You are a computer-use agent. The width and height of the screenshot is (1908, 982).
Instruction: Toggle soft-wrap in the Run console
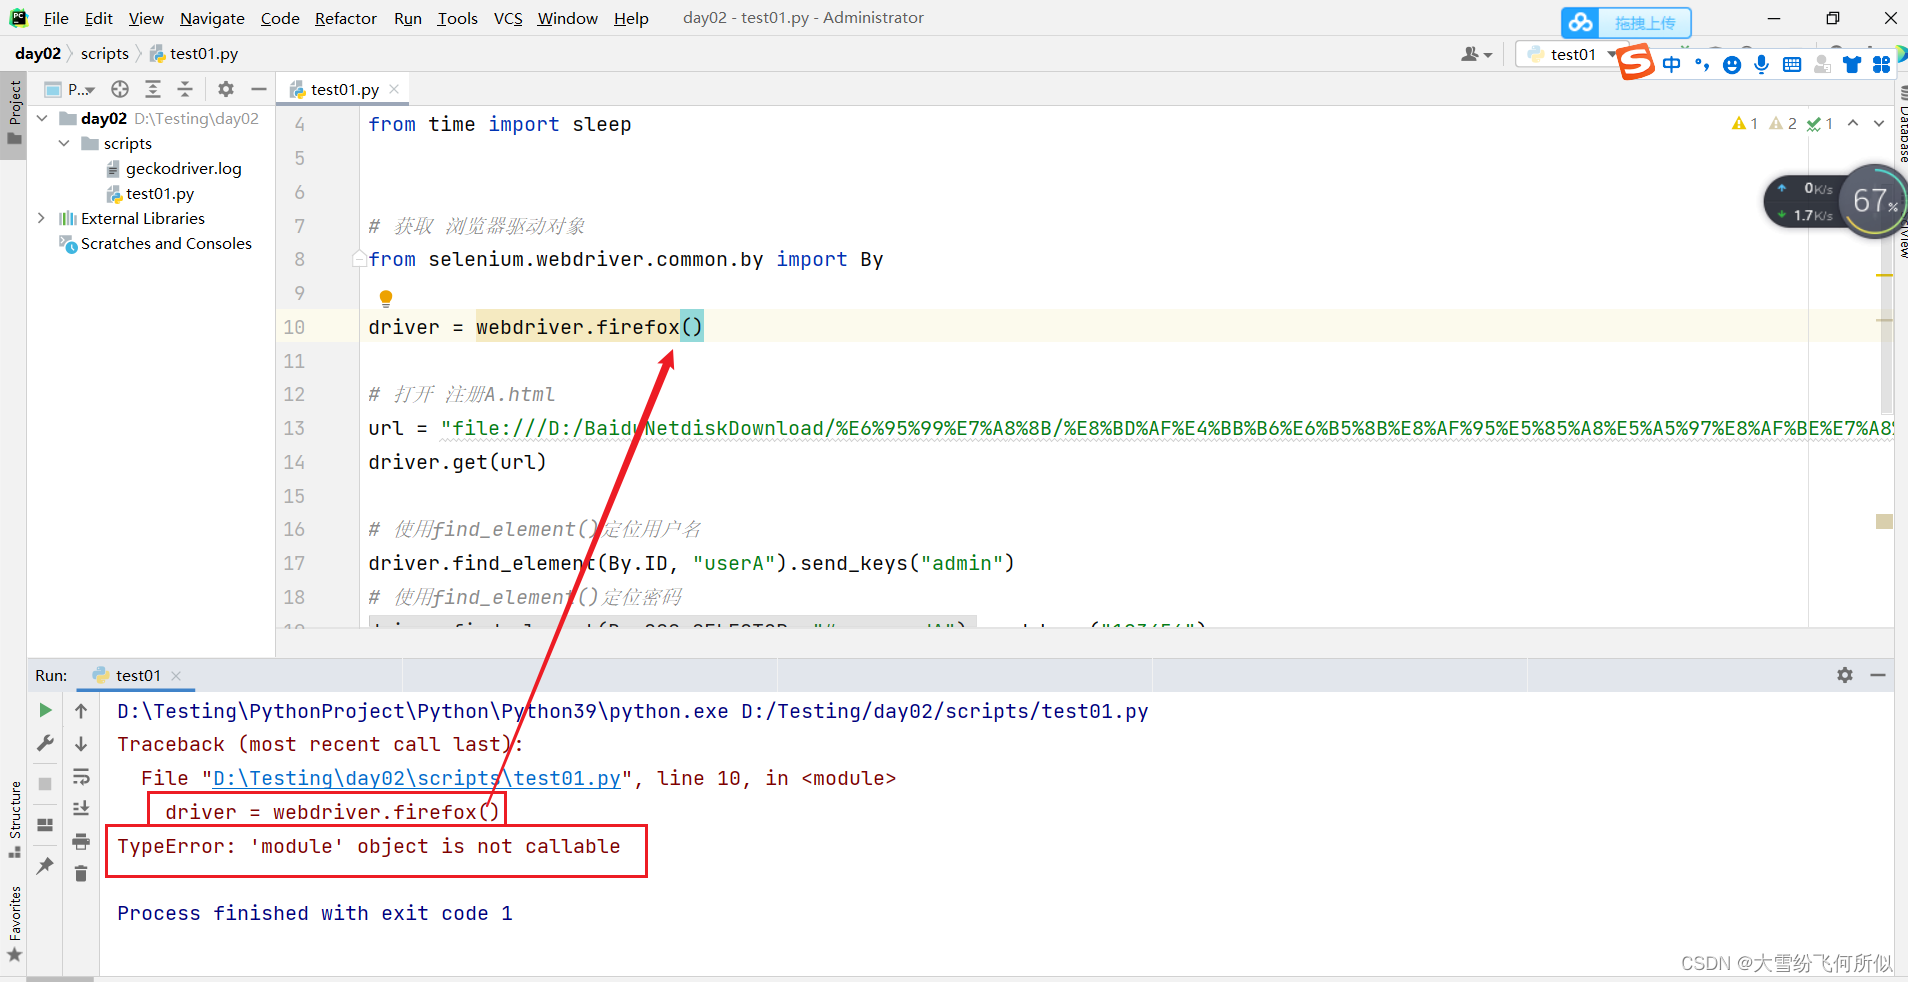(81, 777)
